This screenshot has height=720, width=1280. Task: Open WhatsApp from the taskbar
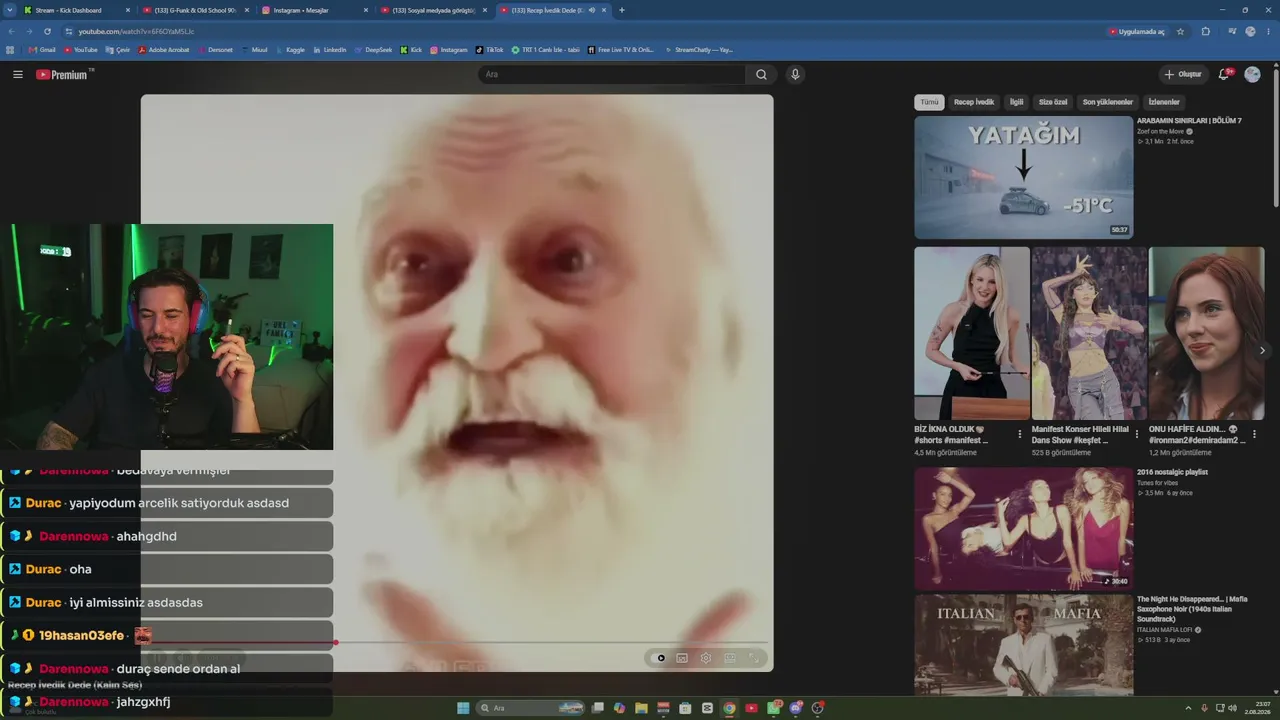[774, 708]
